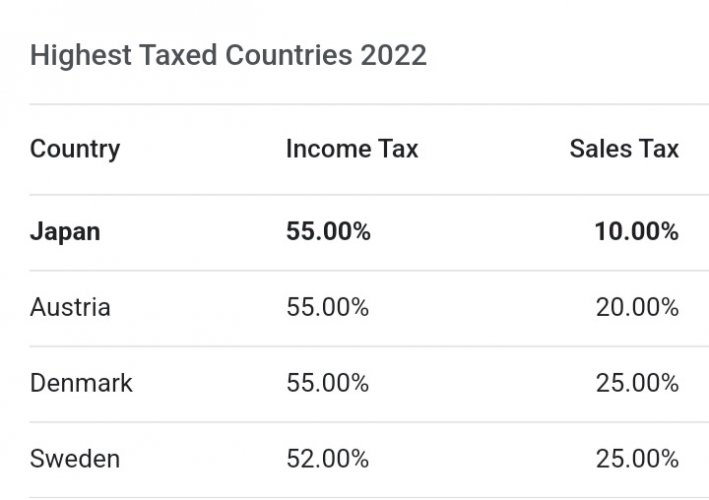Click the Highest Taxed Countries 2022 title

[x=228, y=56]
